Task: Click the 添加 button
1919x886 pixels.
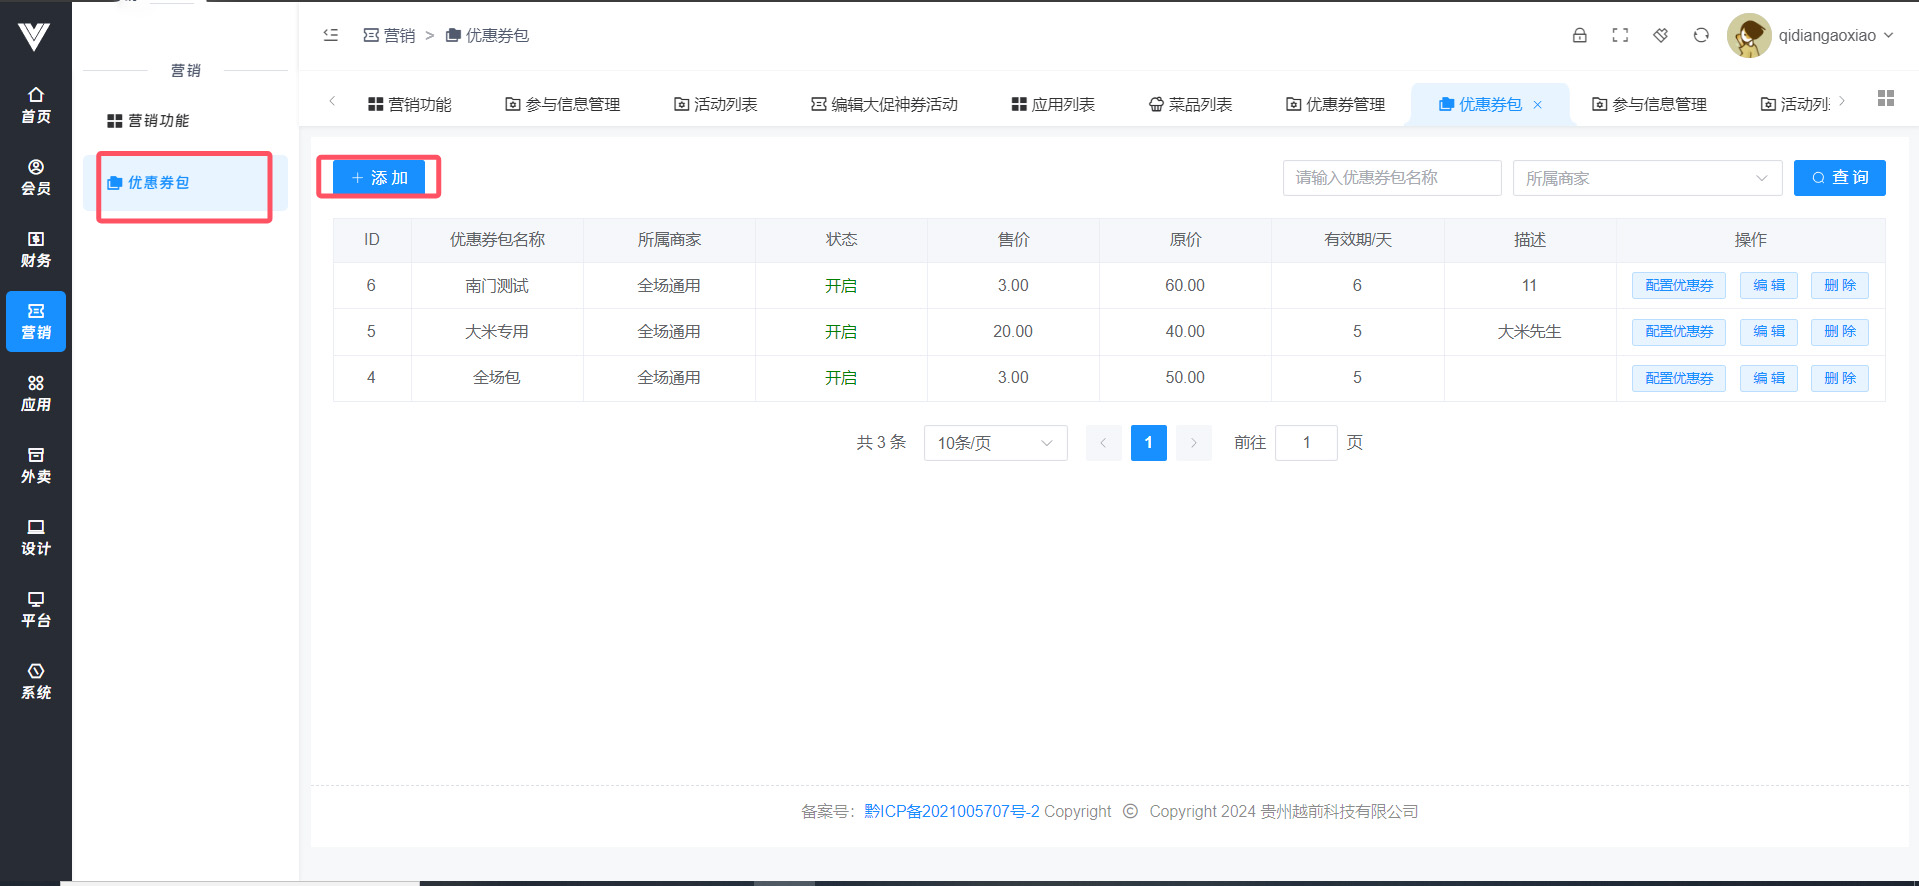Action: pos(379,178)
